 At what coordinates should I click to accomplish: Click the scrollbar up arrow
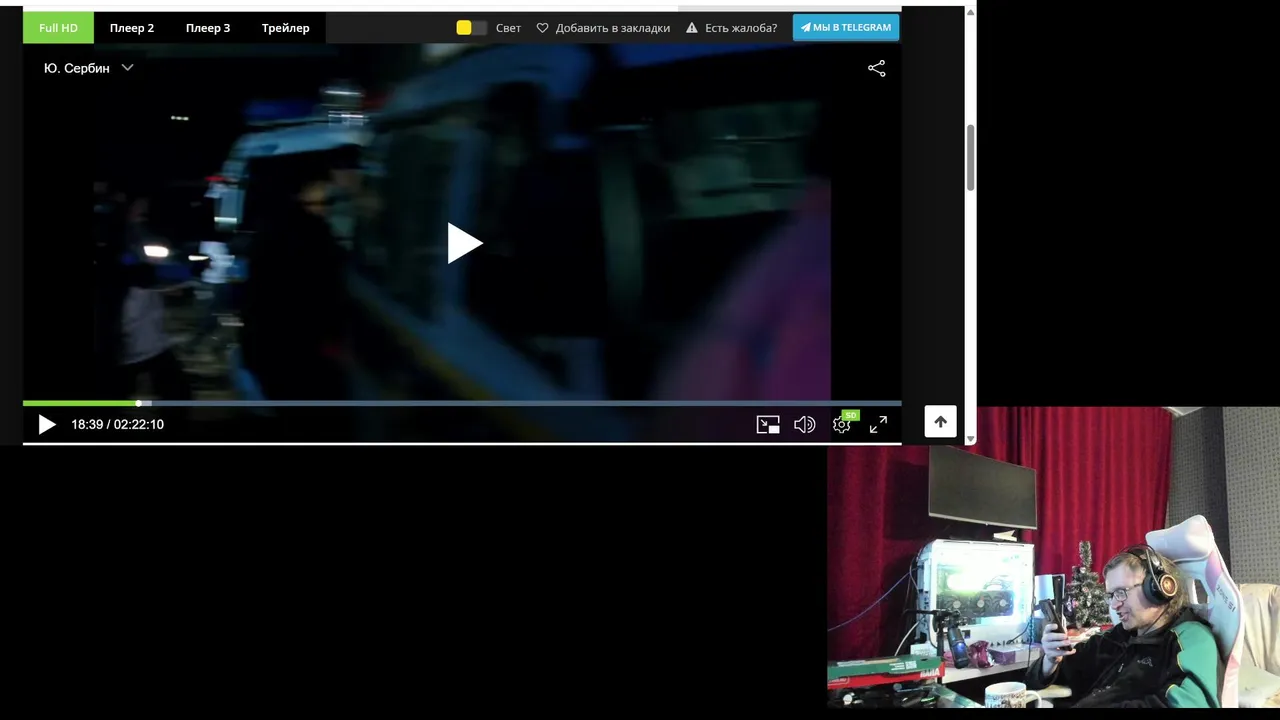[x=970, y=12]
